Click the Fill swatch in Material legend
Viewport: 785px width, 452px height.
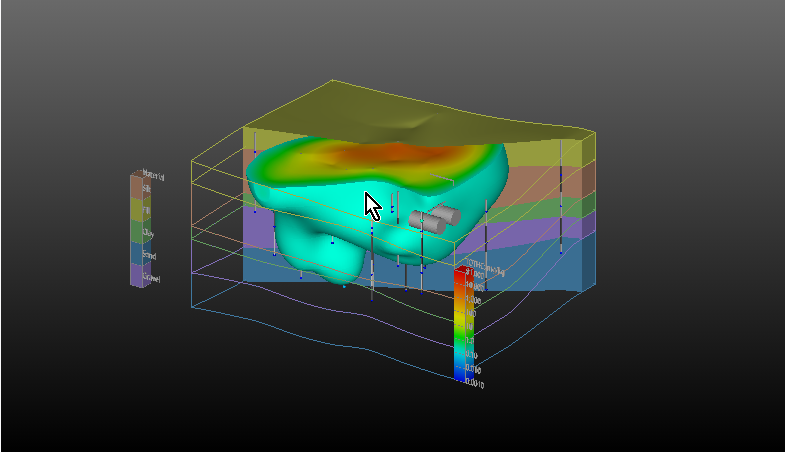tap(136, 208)
